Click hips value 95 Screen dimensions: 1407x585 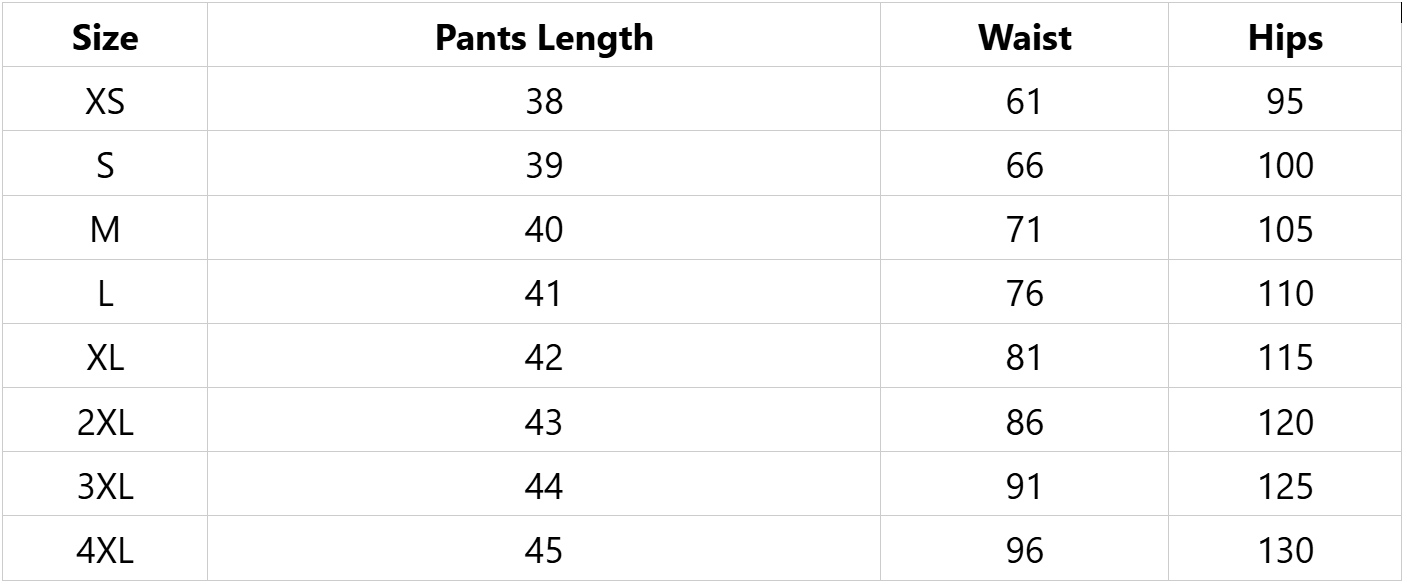[1285, 100]
